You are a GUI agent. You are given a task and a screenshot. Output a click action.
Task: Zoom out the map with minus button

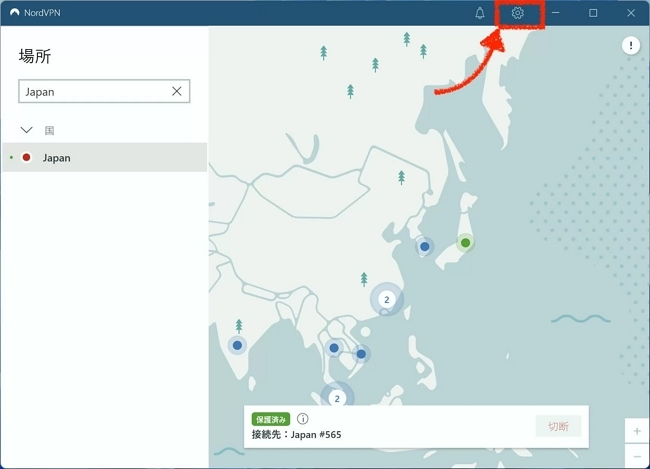pos(637,455)
